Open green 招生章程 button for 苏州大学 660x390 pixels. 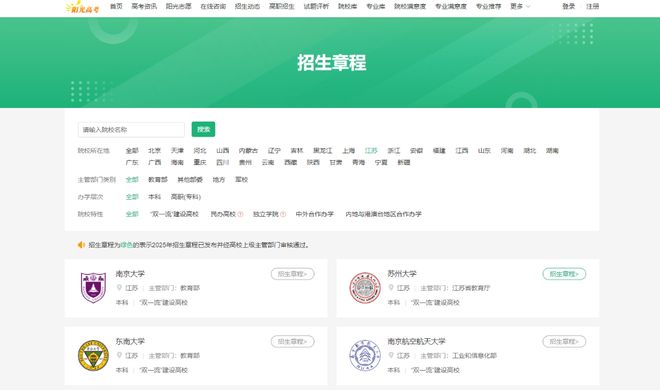pyautogui.click(x=564, y=274)
